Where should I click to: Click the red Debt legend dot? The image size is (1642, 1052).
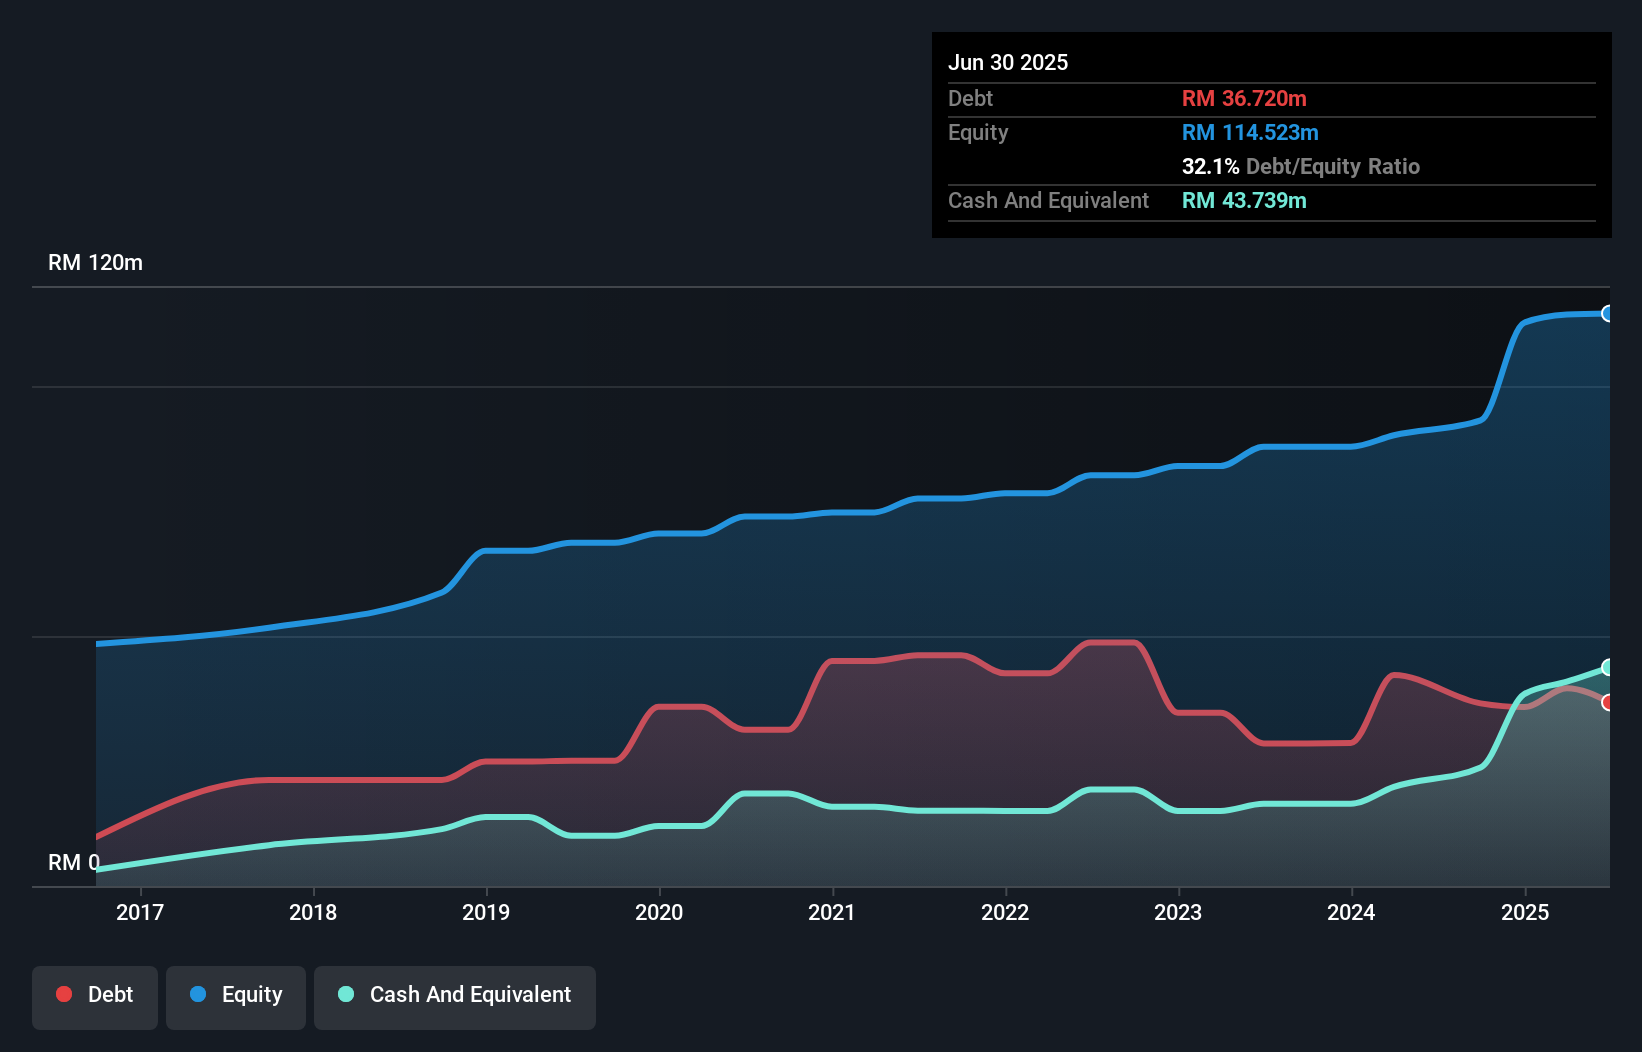(64, 994)
